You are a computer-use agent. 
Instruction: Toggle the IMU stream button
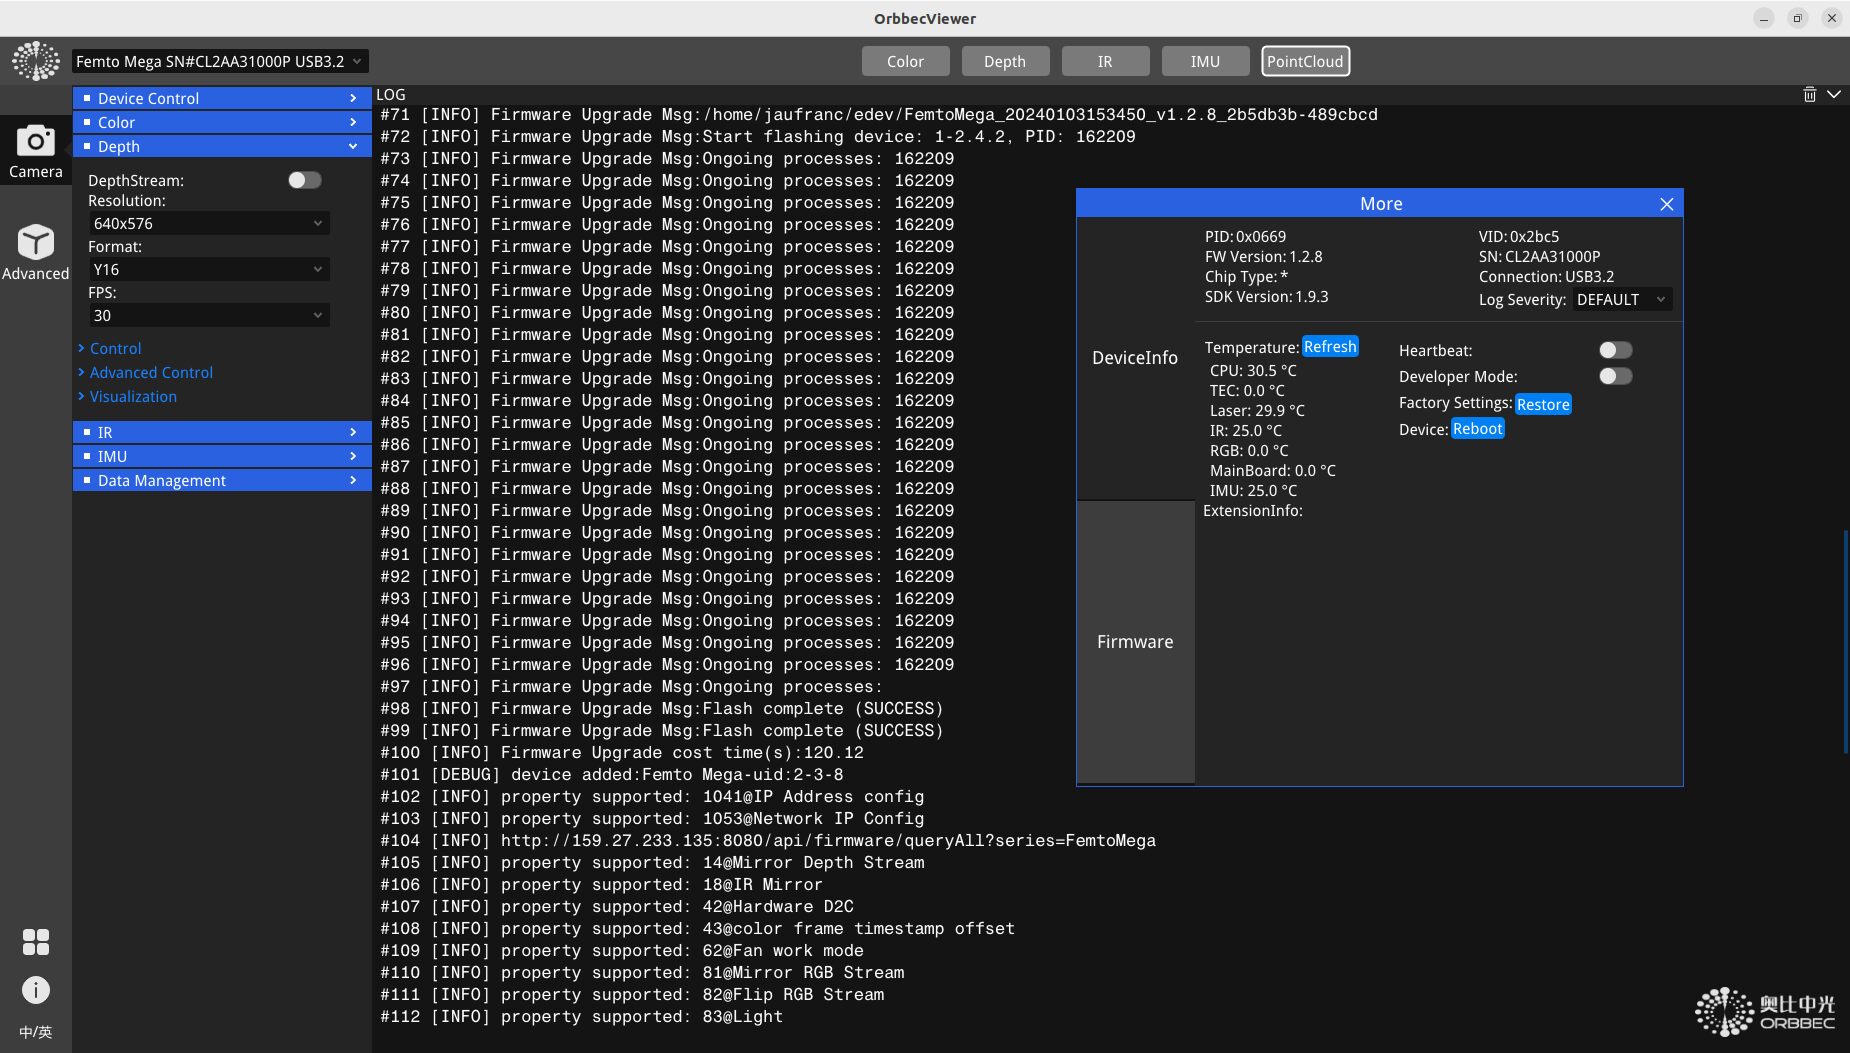[x=1205, y=61]
